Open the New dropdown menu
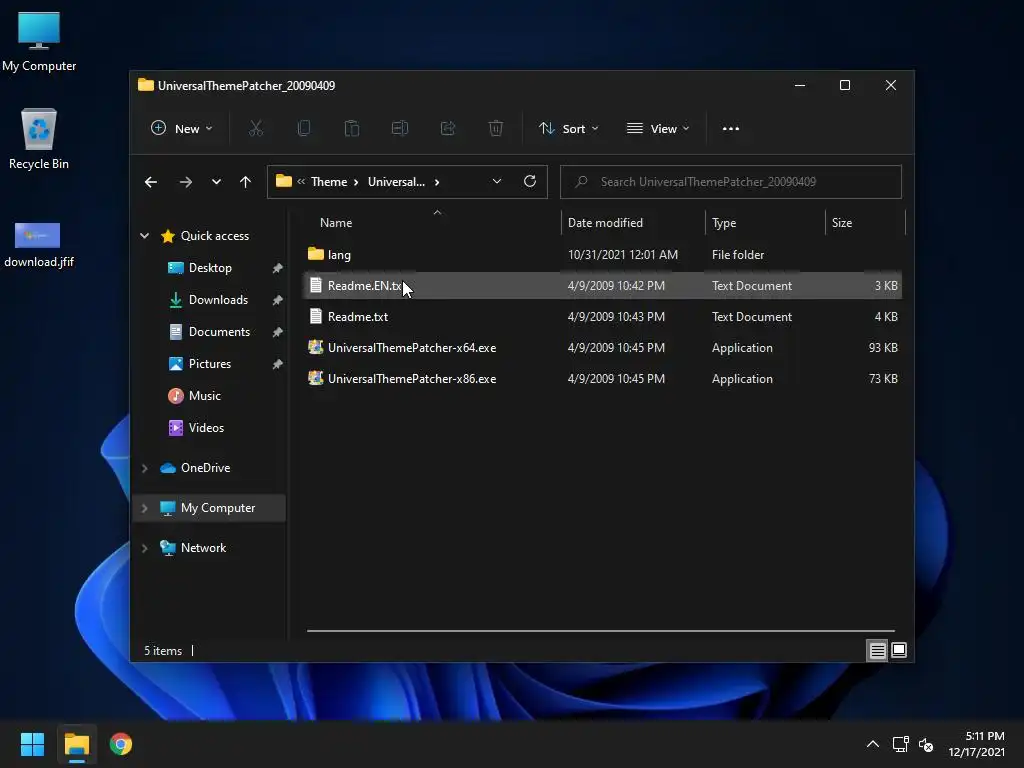1024x768 pixels. (182, 129)
